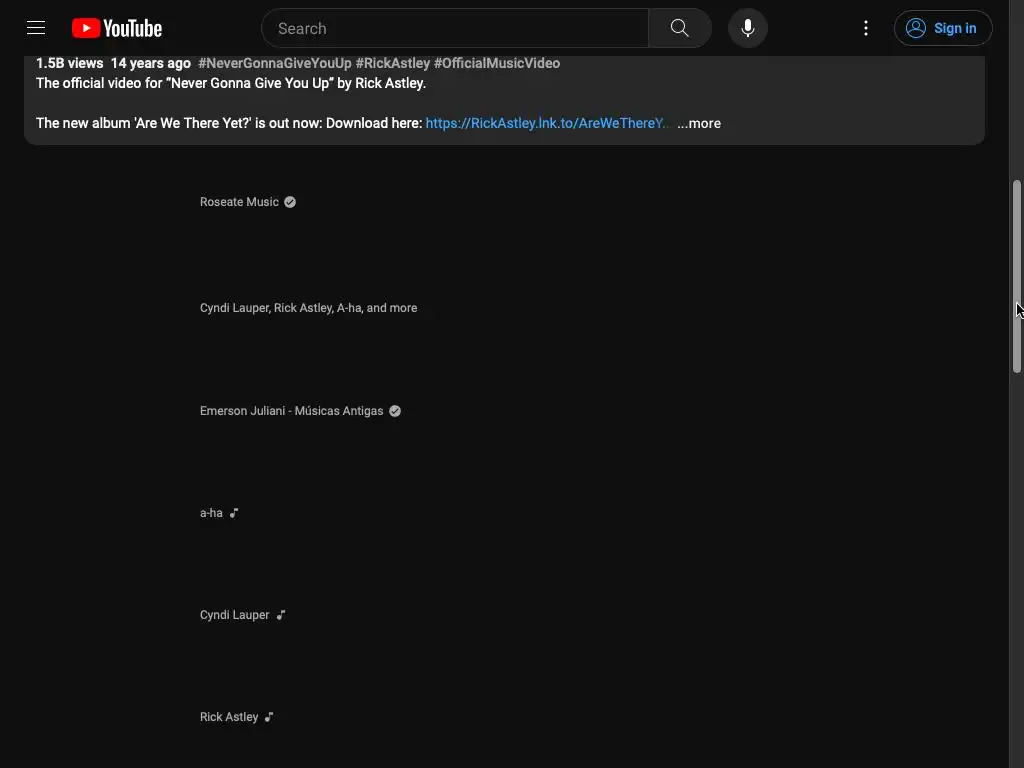Open the RickAstley.lnk.to album link
This screenshot has width=1024, height=768.
(547, 123)
